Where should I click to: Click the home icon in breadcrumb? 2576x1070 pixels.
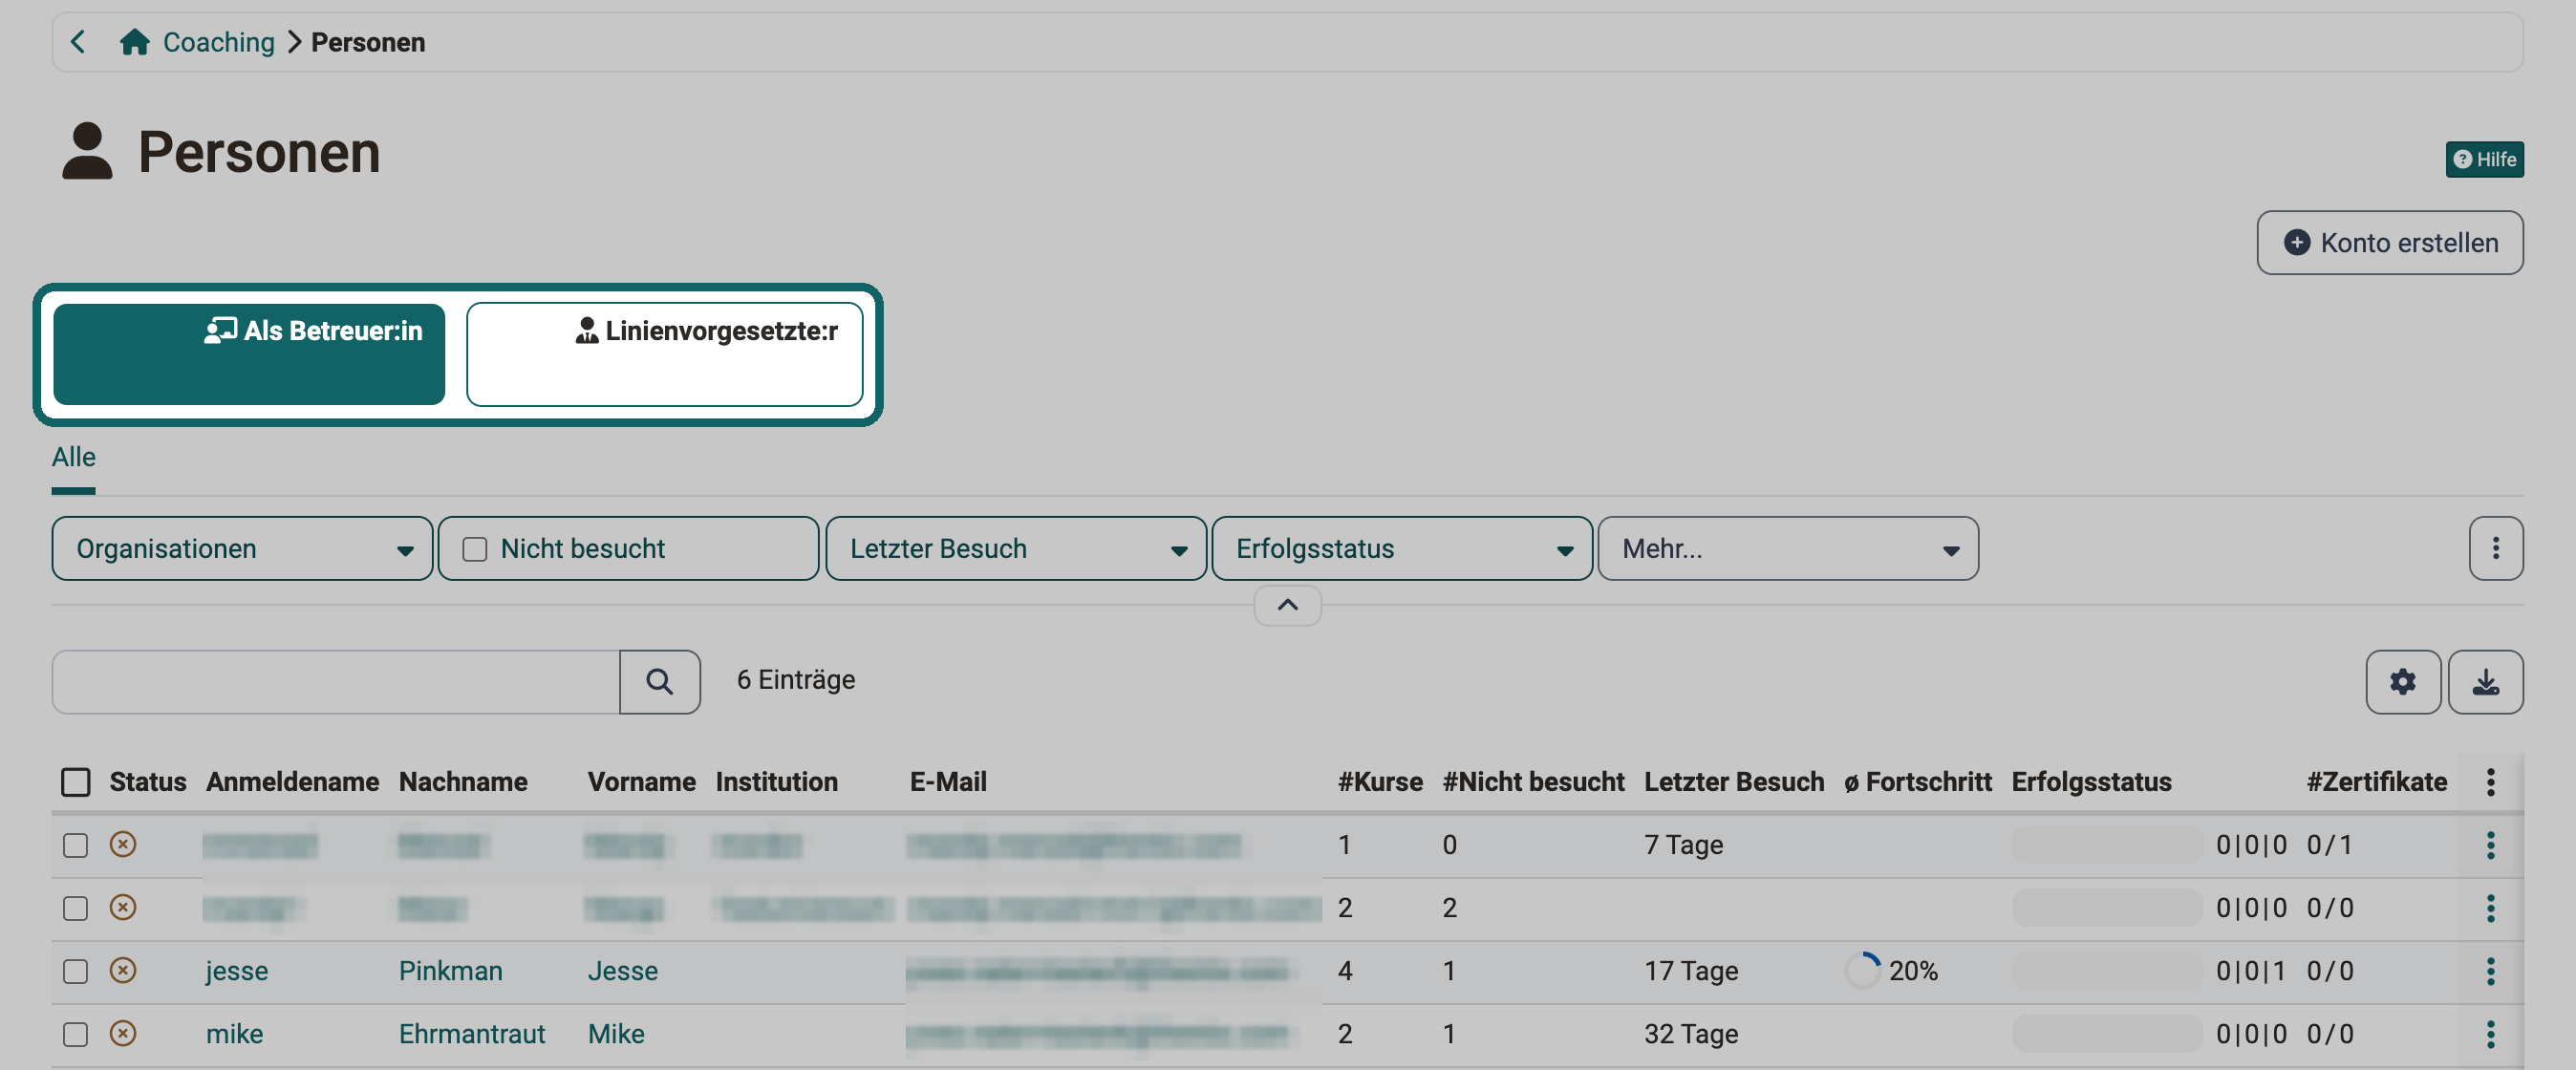(134, 42)
